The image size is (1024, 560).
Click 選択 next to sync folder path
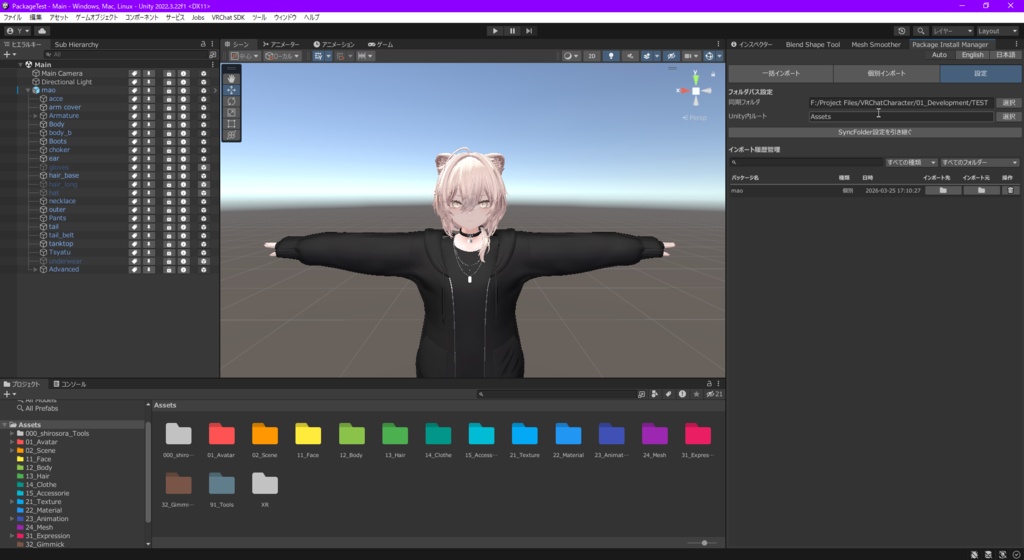coord(1009,102)
